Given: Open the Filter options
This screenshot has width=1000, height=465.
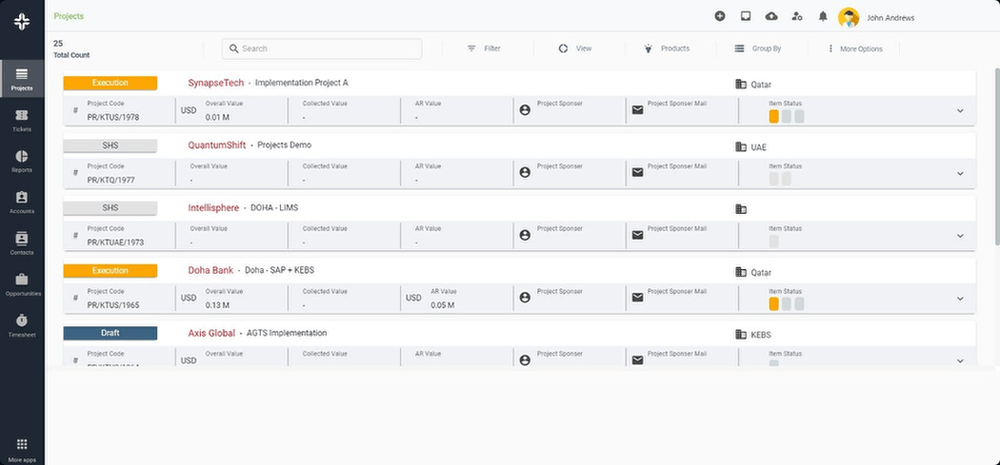Looking at the screenshot, I should pos(484,48).
